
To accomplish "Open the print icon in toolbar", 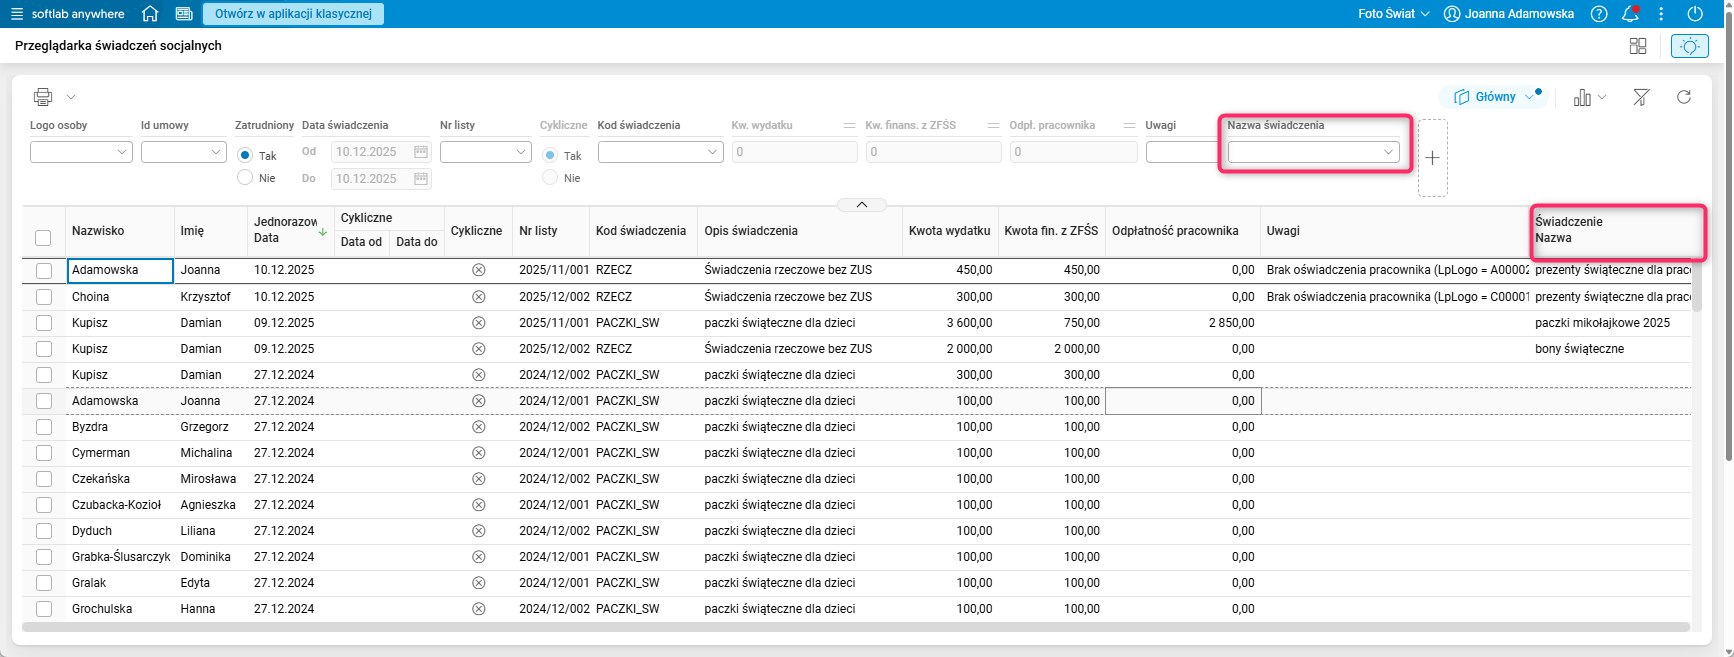I will pyautogui.click(x=43, y=97).
